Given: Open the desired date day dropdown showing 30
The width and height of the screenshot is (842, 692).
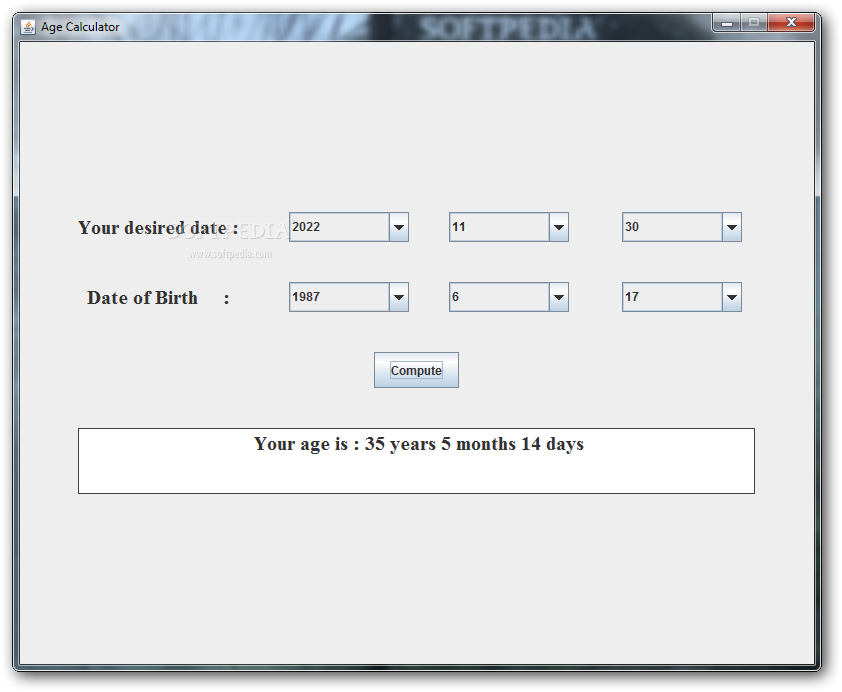Looking at the screenshot, I should [681, 227].
